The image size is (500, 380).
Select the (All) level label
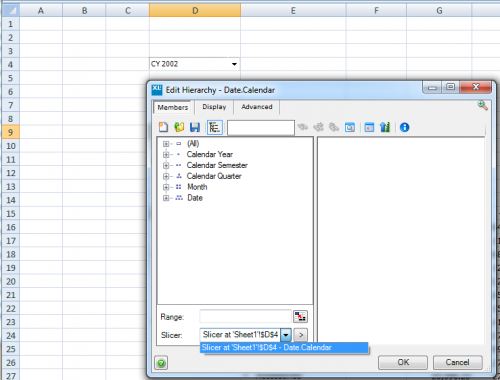tap(193, 144)
